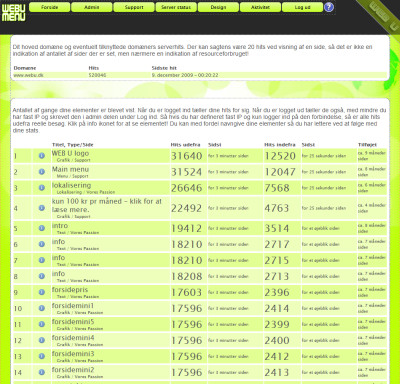Select the 'kun 100 kr pr måned' title
Image resolution: width=400 pixels, height=384 pixels.
[107, 205]
